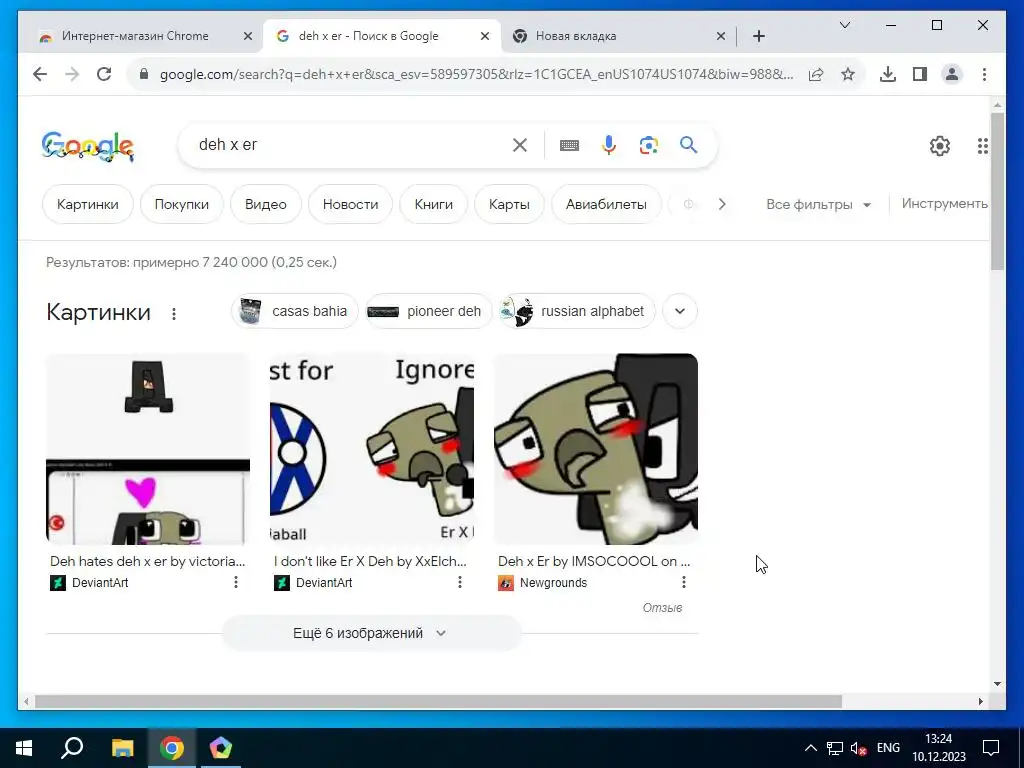1024x768 pixels.
Task: Filter results by Карты
Action: tap(509, 204)
